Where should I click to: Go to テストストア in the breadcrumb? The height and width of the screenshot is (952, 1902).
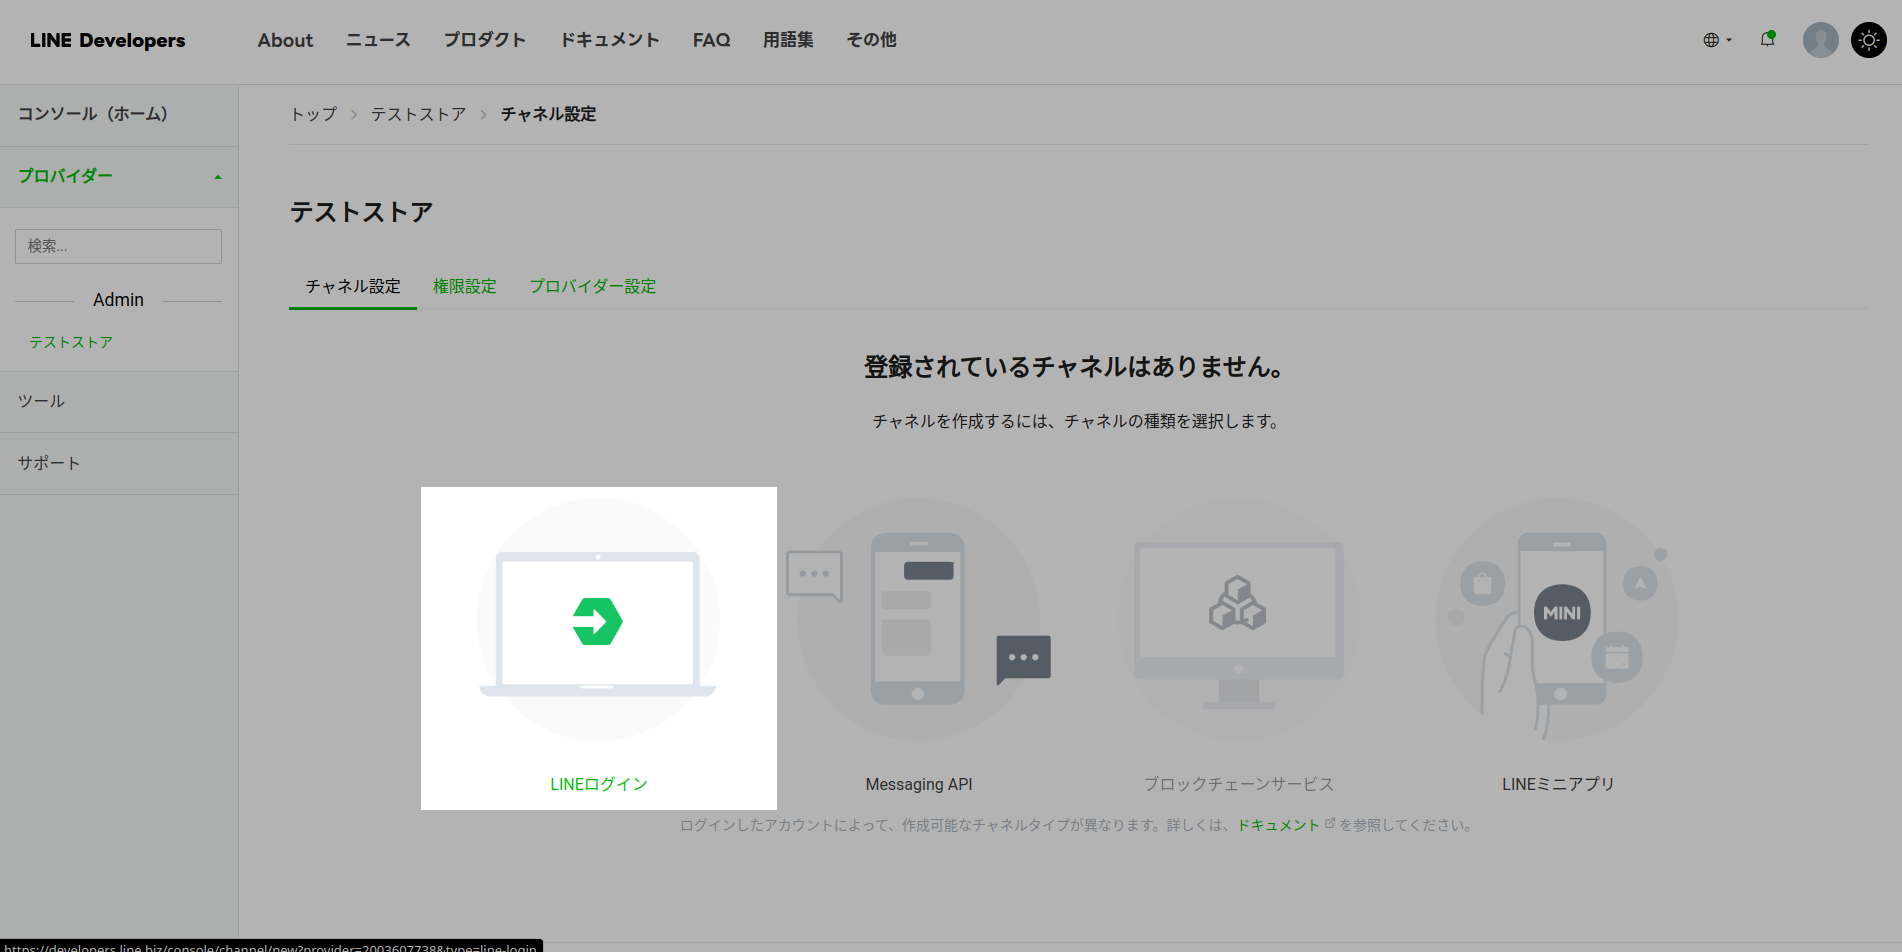coord(418,115)
